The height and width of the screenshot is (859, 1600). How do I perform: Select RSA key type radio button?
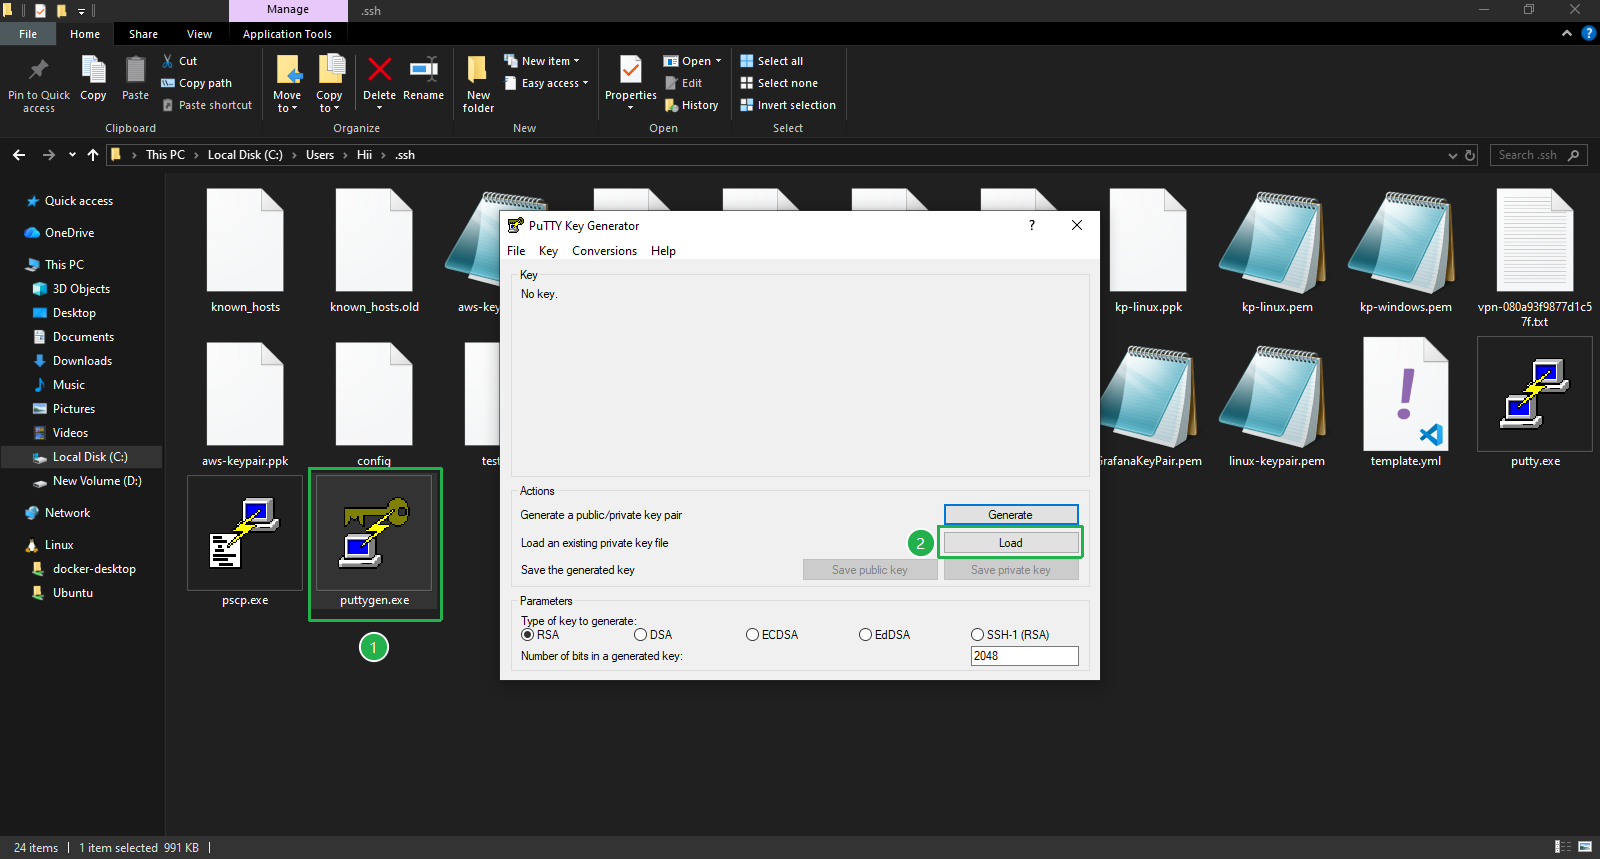point(527,635)
